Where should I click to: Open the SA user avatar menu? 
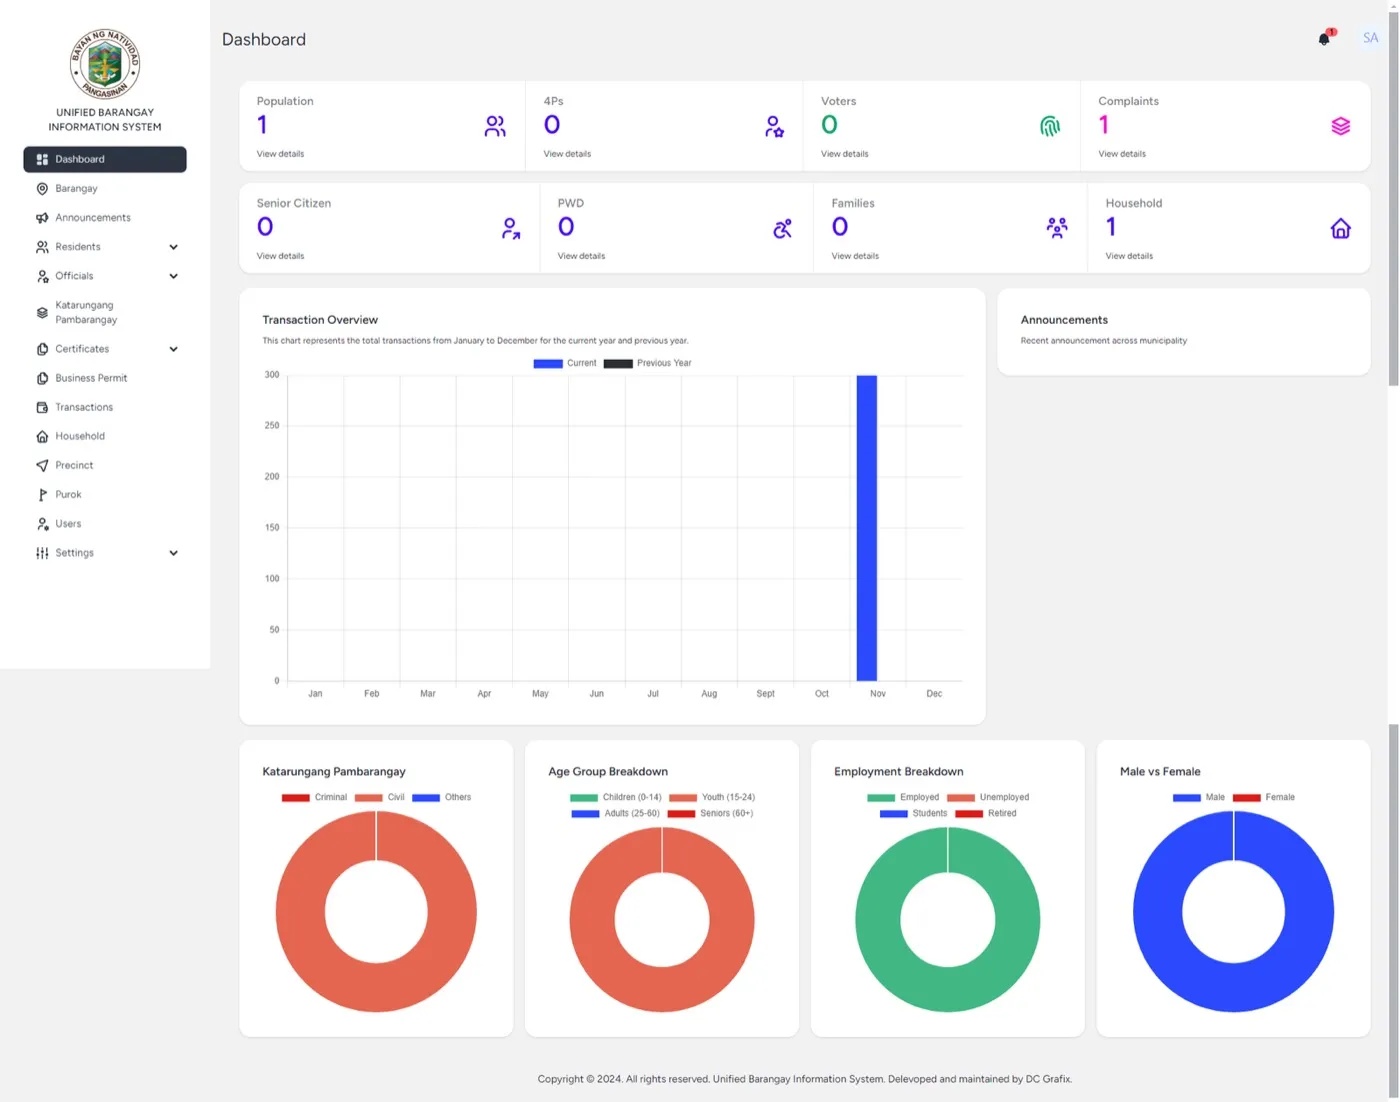1370,38
